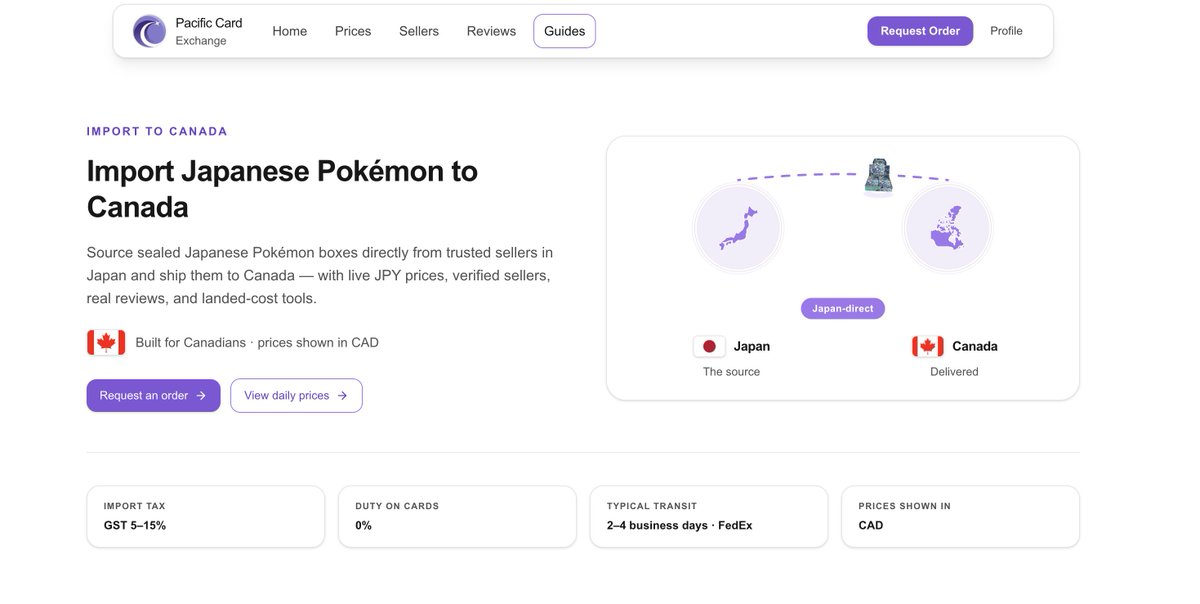The height and width of the screenshot is (604, 1200).
Task: Click the Japan-direct badge
Action: 843,309
